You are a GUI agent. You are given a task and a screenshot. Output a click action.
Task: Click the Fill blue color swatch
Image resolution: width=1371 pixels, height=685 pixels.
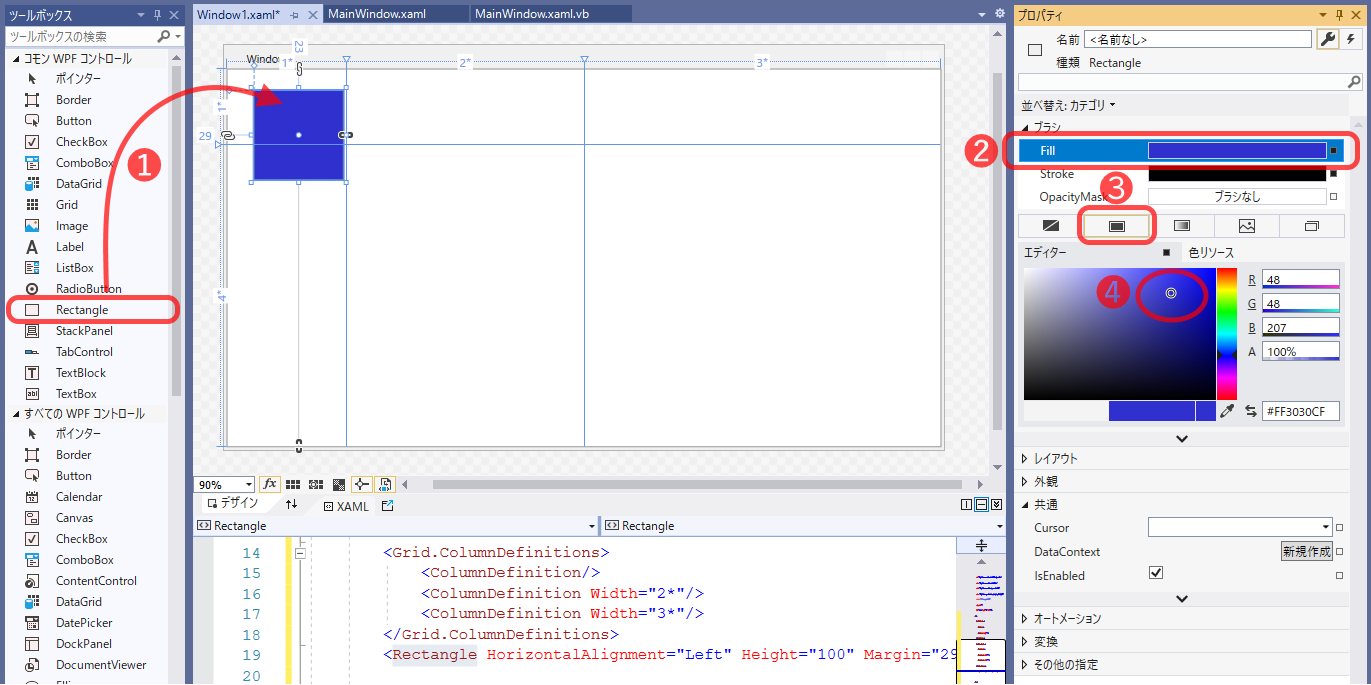pos(1237,151)
